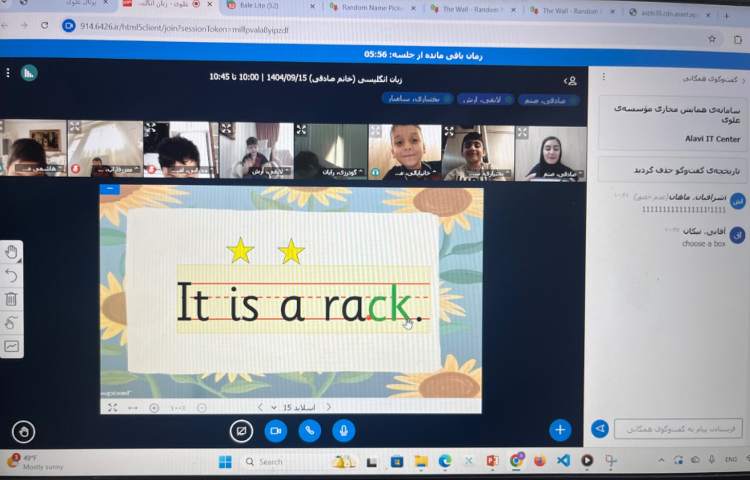This screenshot has height=480, width=750.
Task: Click the trash icon to clear annotations
Action: coord(11,299)
